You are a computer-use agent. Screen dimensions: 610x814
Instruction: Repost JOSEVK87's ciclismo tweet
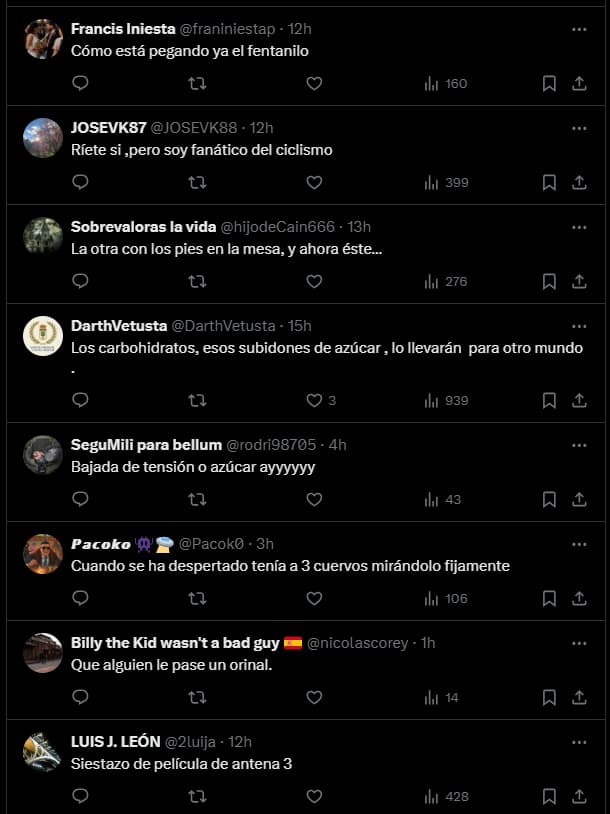[x=197, y=182]
